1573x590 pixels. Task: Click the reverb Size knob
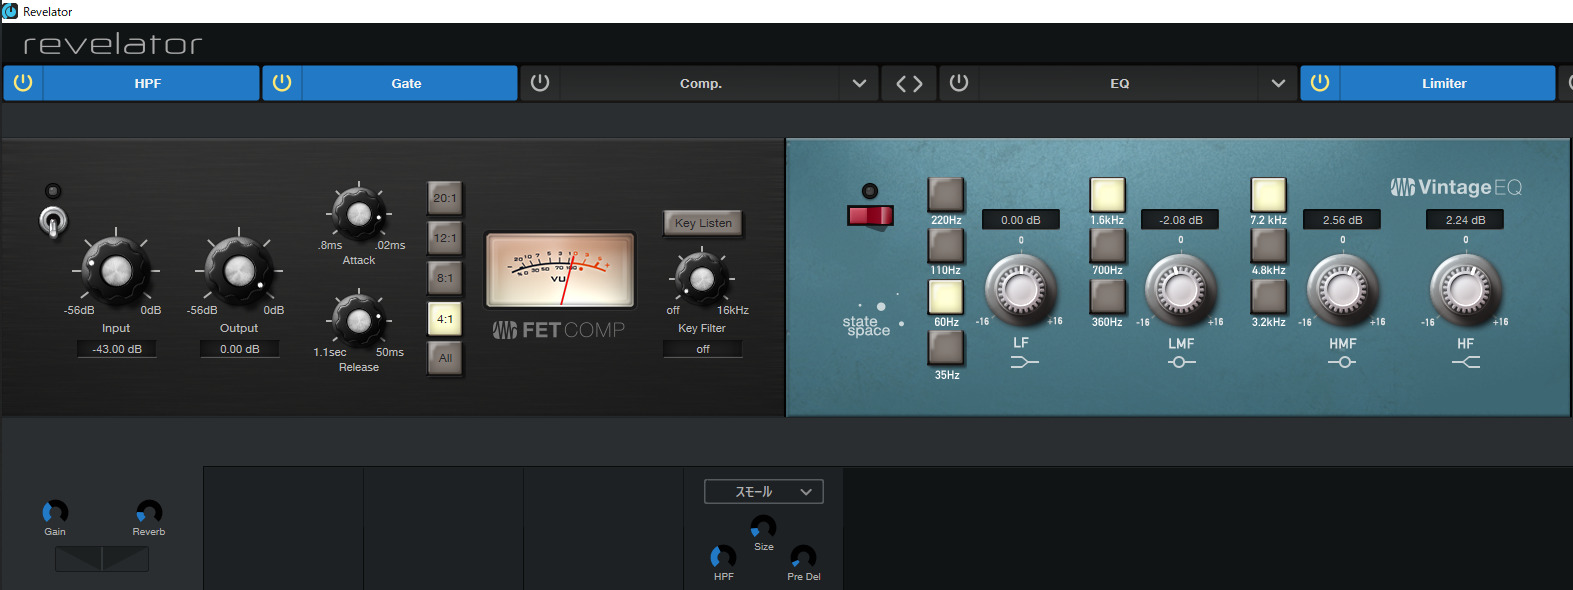763,527
